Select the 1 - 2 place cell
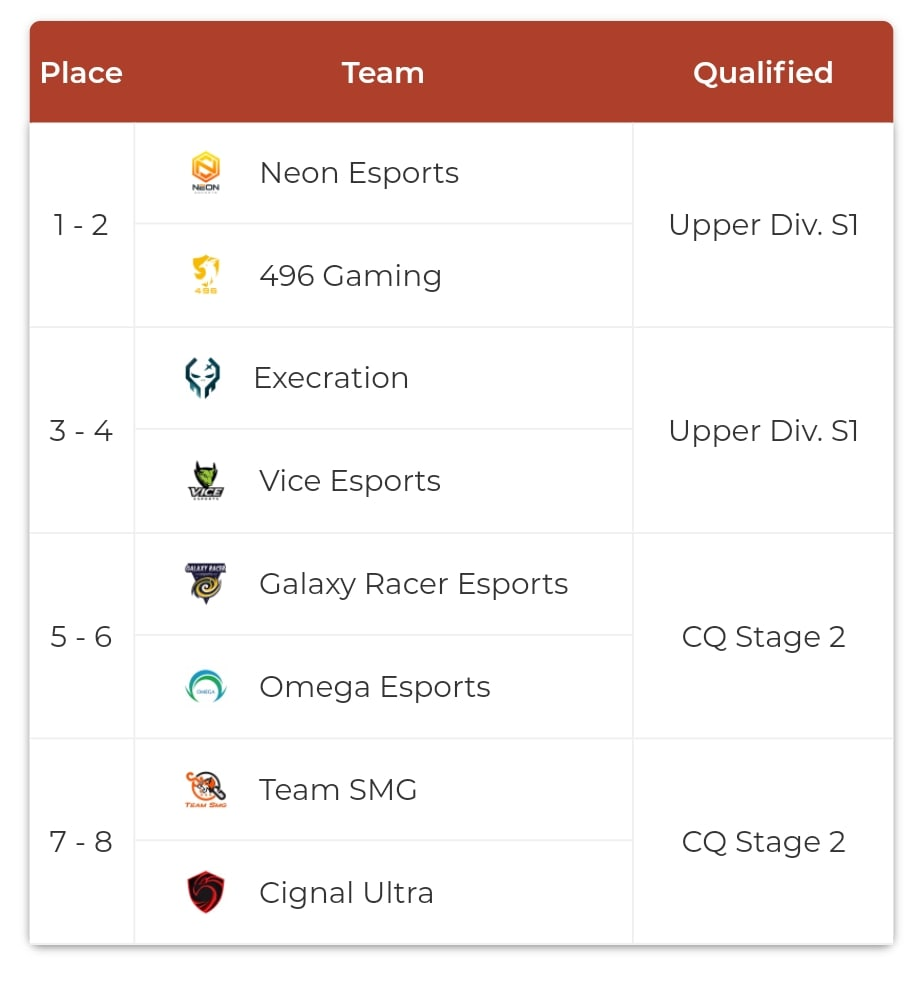Image resolution: width=920 pixels, height=981 pixels. click(81, 225)
